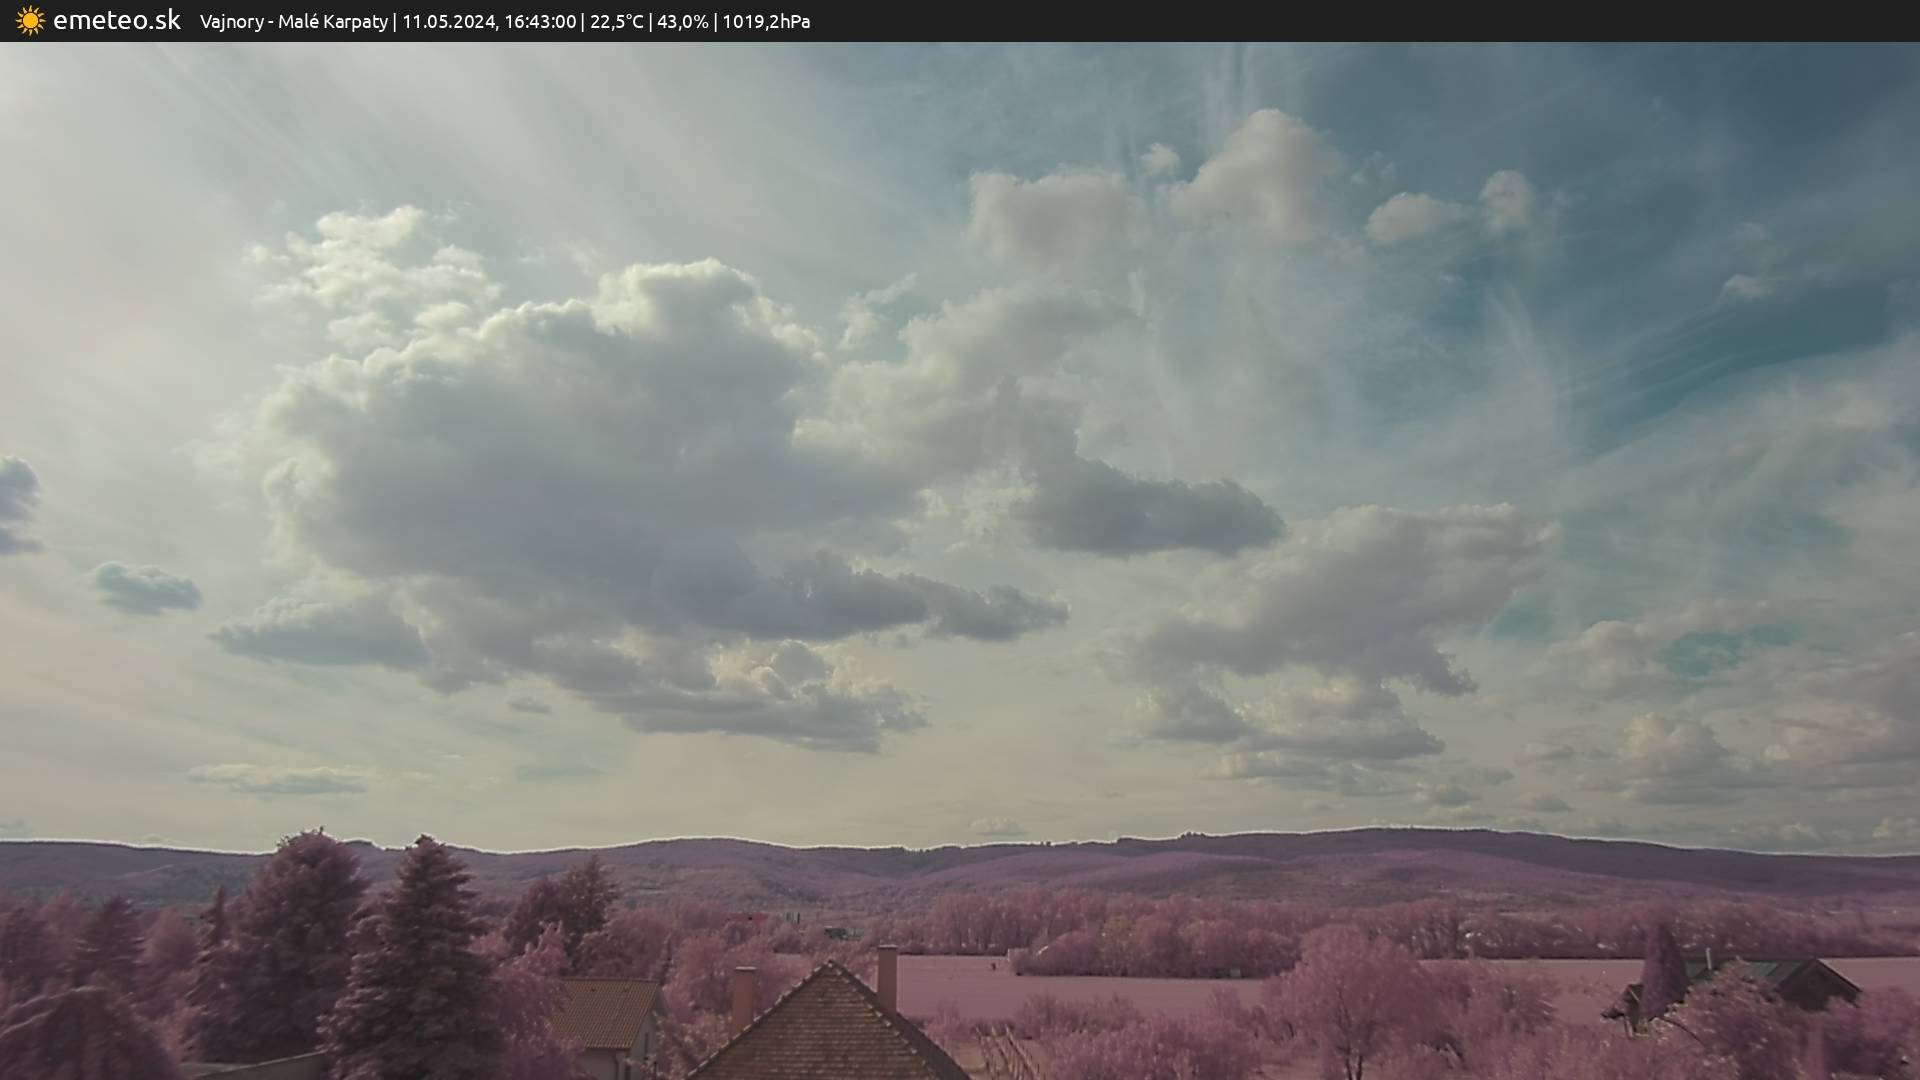Click the sun logo icon
The height and width of the screenshot is (1080, 1920).
30,21
